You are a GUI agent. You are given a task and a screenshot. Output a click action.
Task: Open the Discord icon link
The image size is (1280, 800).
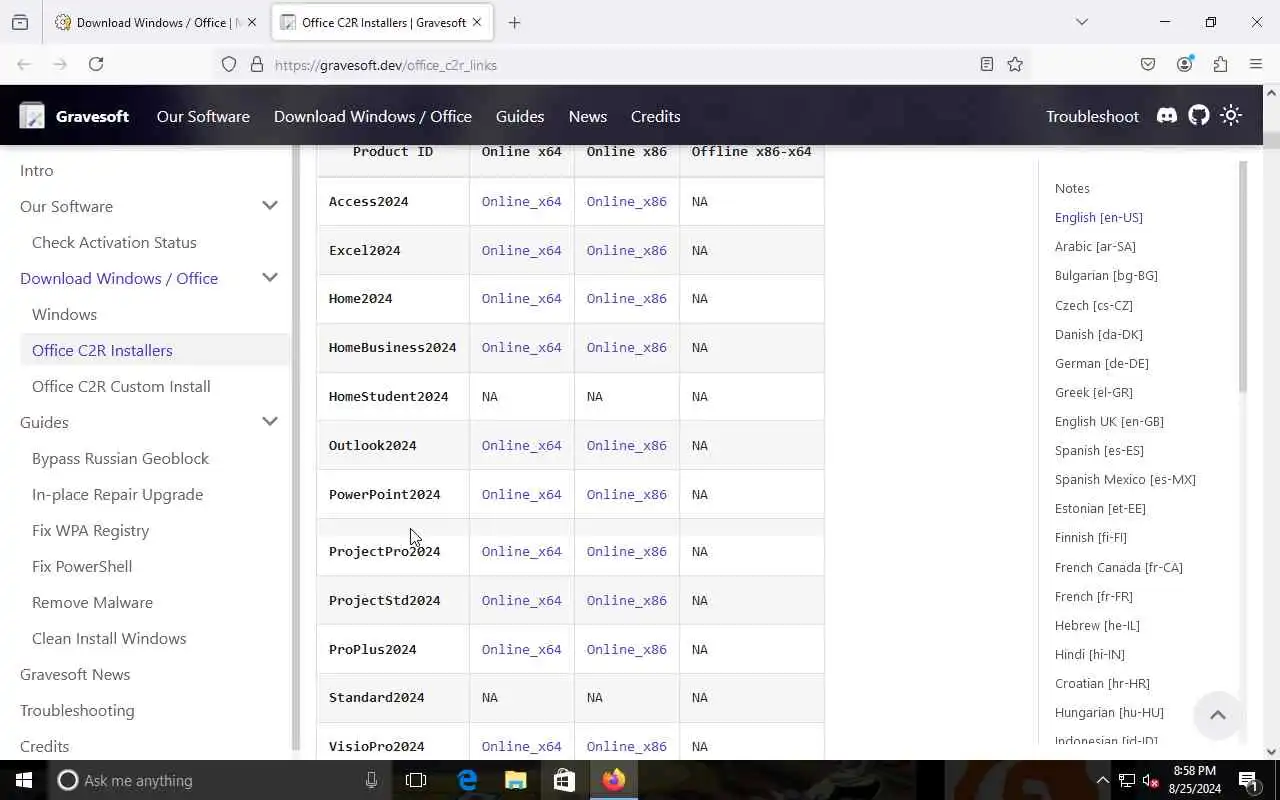1167,116
